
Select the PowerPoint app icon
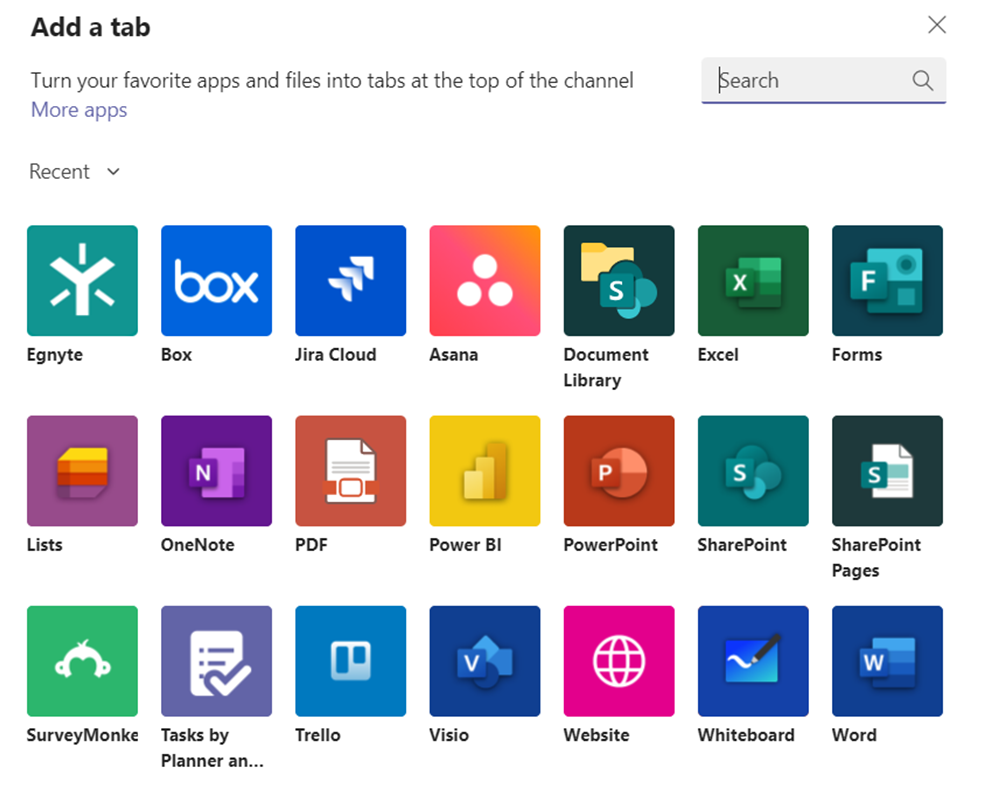click(618, 471)
